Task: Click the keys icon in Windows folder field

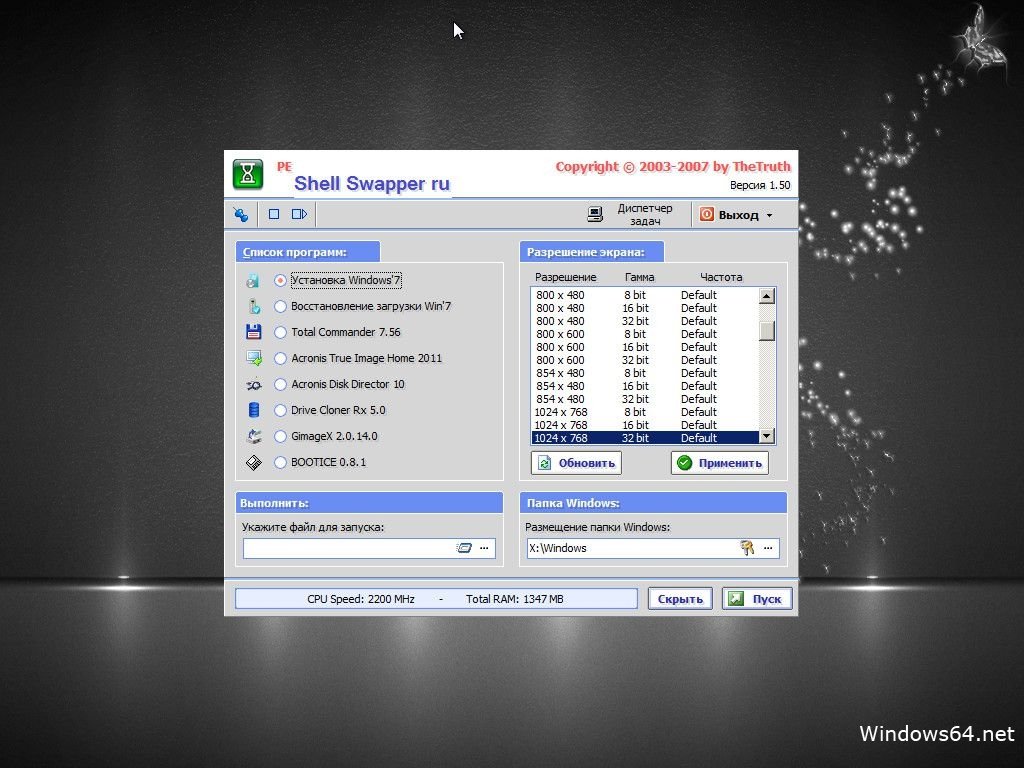Action: (x=746, y=548)
